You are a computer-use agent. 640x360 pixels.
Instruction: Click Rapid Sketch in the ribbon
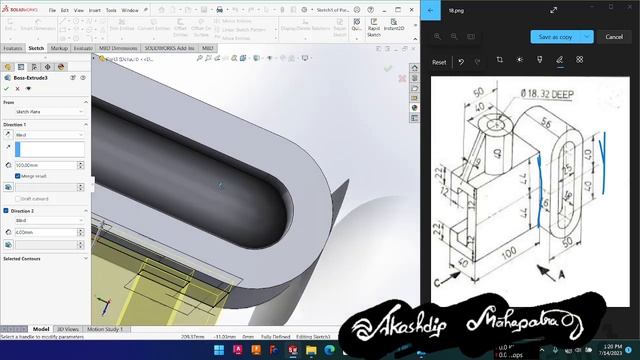(x=373, y=28)
